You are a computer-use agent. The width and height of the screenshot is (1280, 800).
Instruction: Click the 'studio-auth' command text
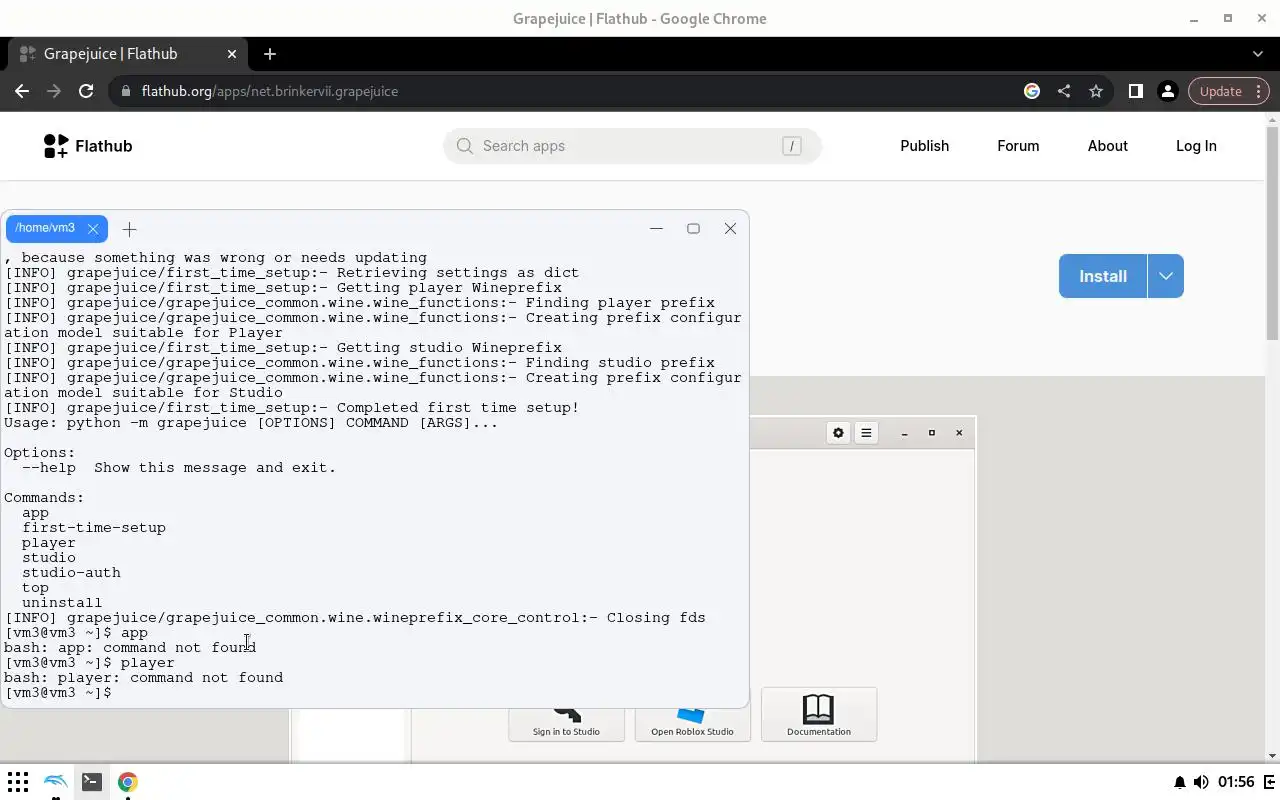tap(71, 573)
